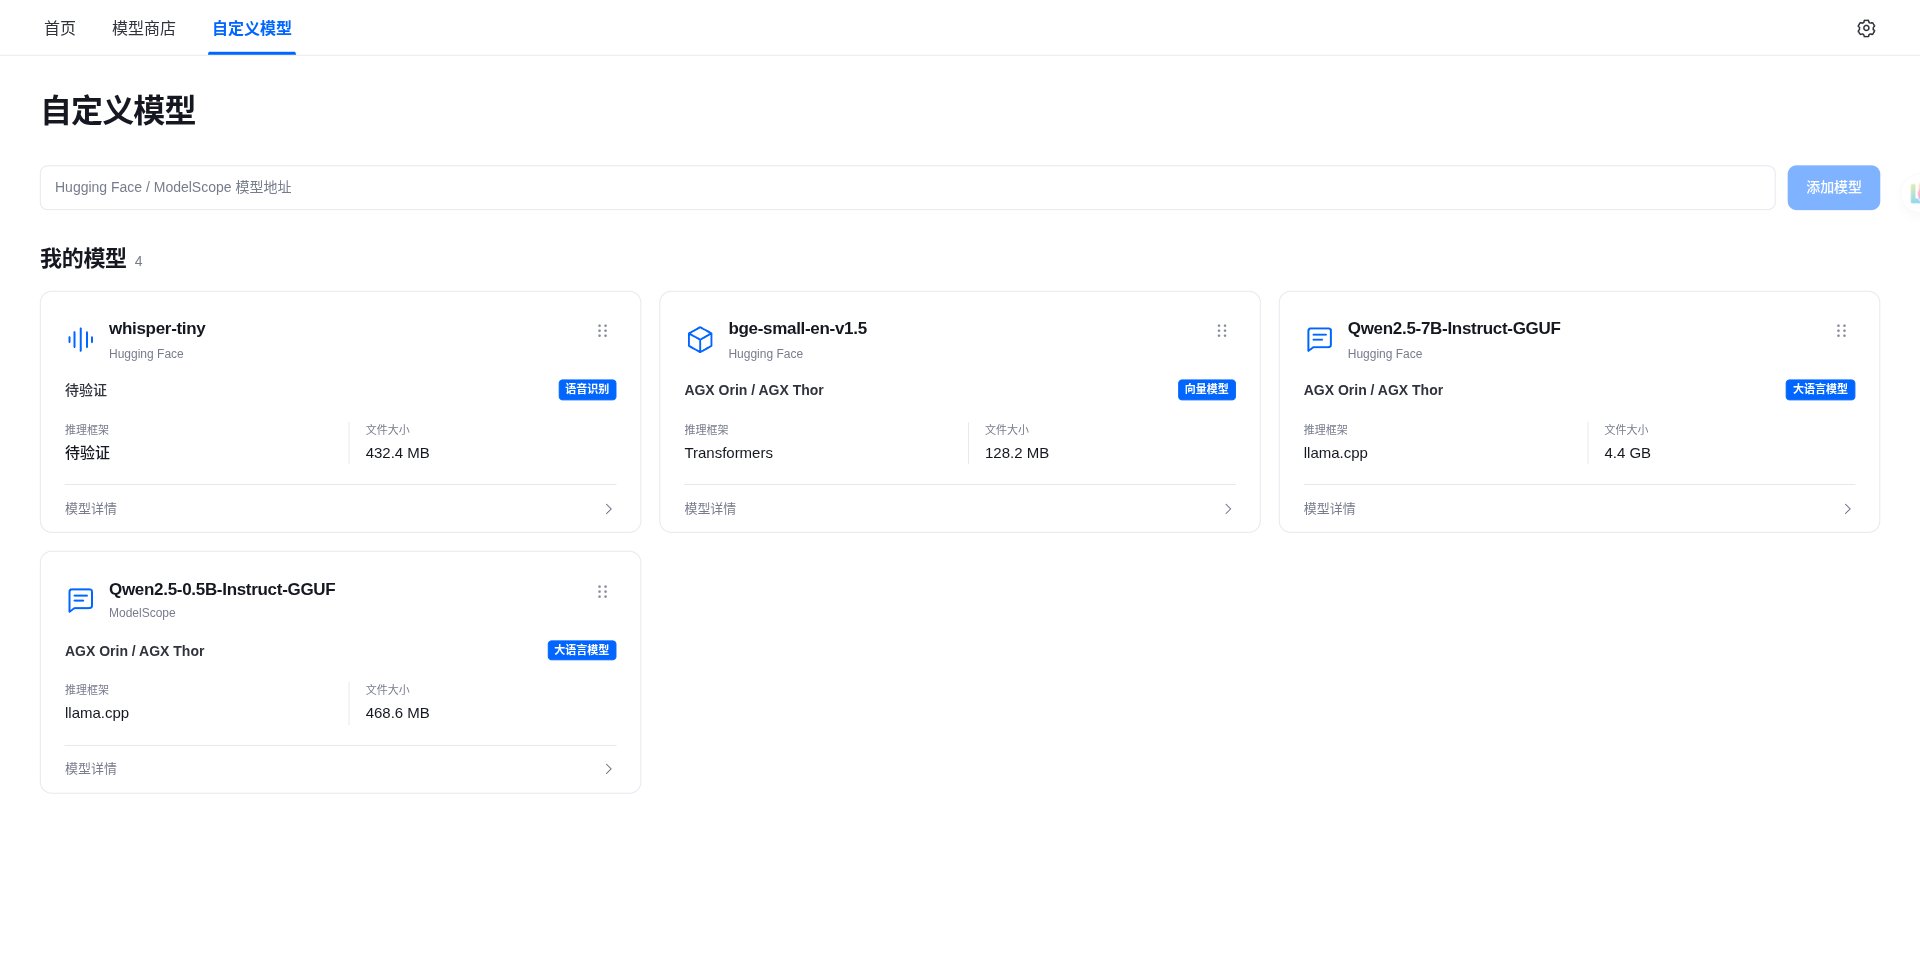
Task: Open the settings gear icon
Action: (1866, 28)
